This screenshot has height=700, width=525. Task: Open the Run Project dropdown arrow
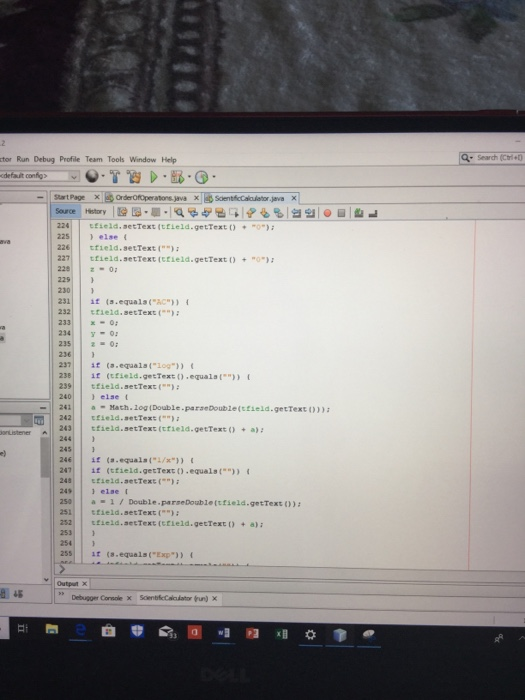[164, 177]
